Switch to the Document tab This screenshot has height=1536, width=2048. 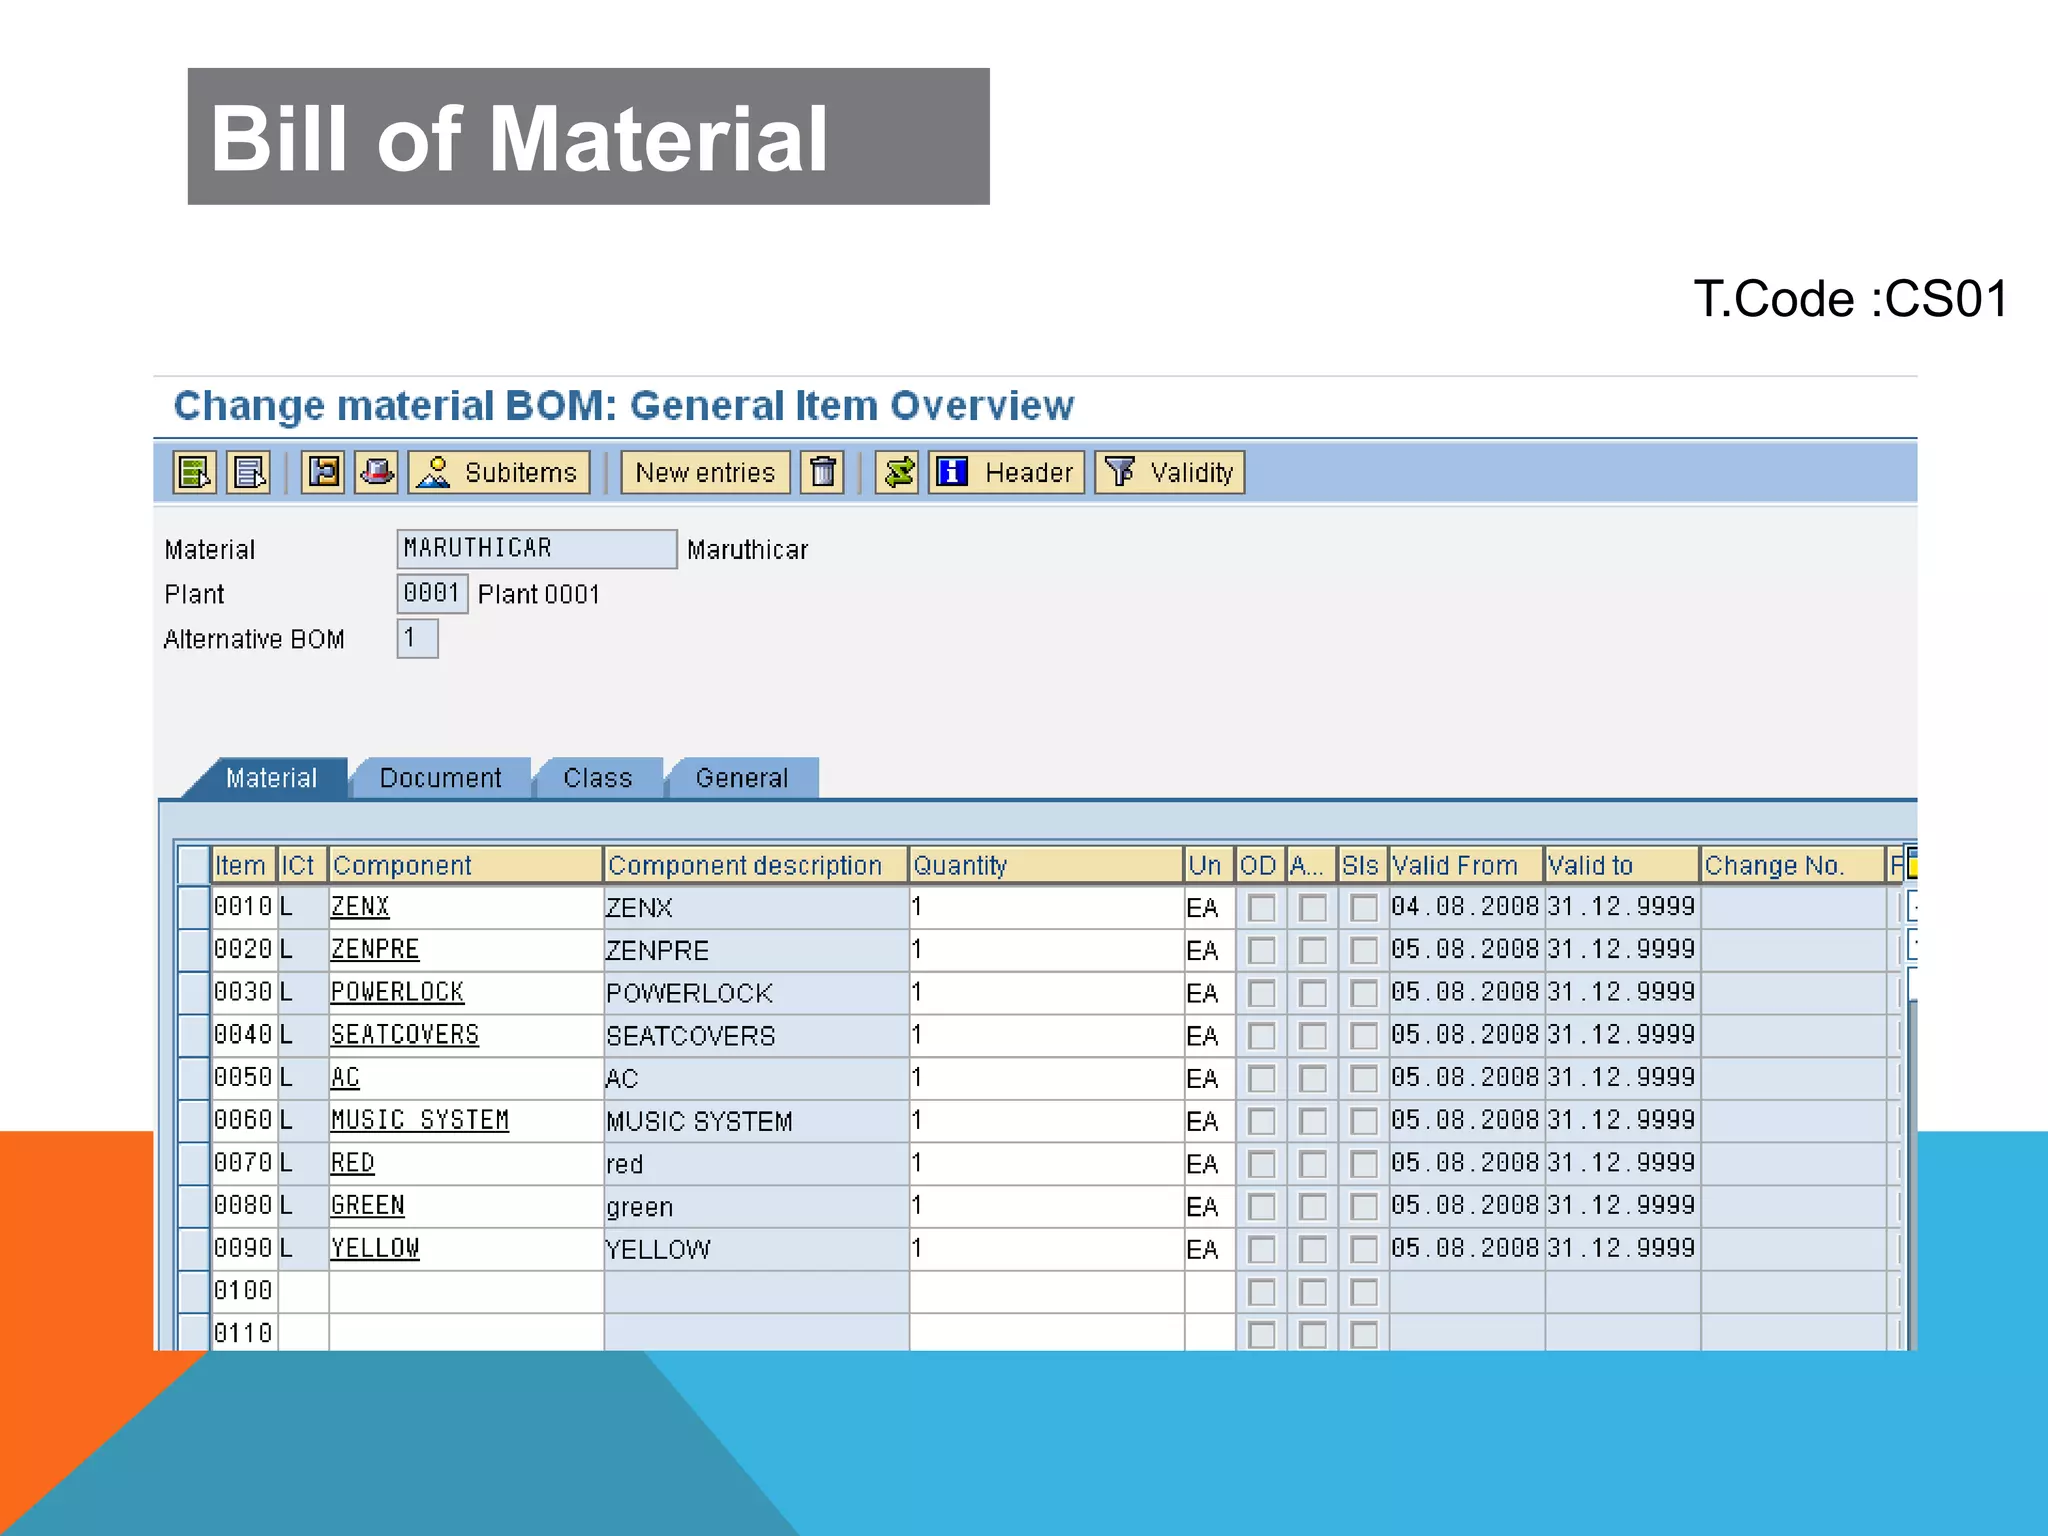point(440,778)
